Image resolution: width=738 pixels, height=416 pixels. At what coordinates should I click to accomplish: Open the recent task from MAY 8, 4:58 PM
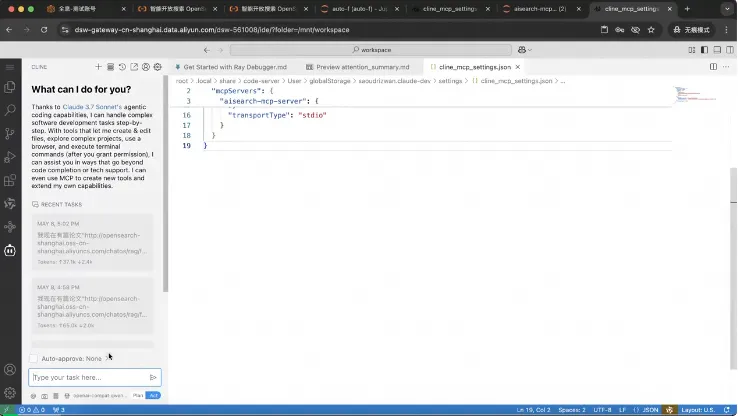(93, 306)
